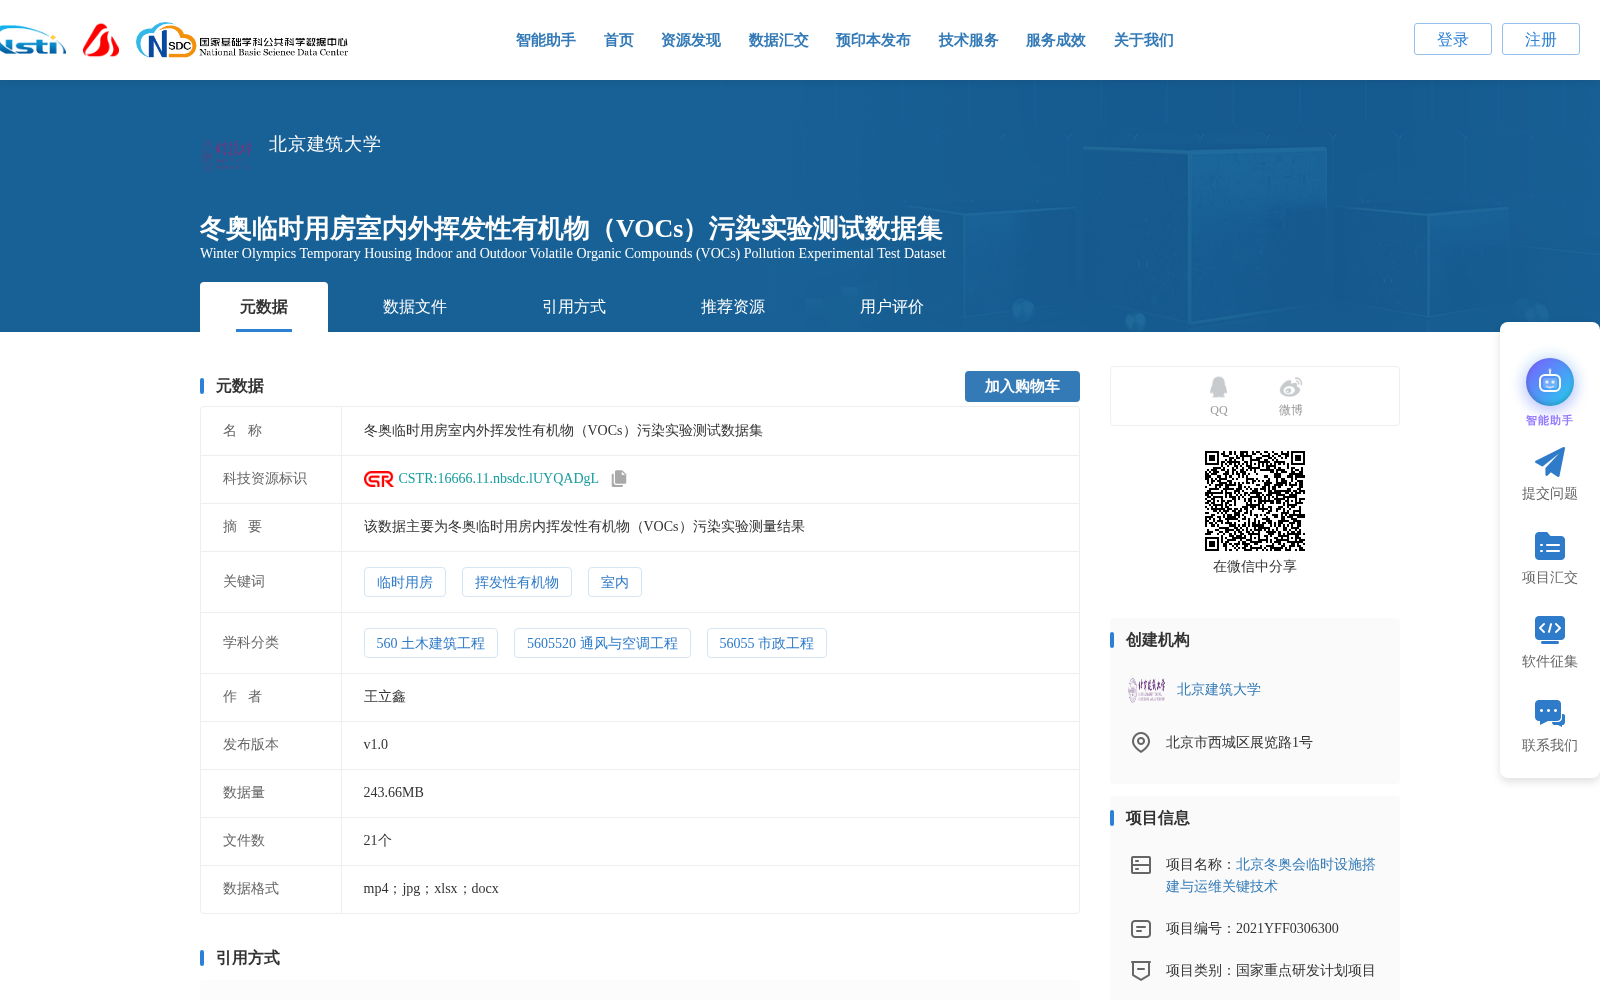Click the 注册 button
The height and width of the screenshot is (1000, 1600).
[x=1541, y=39]
